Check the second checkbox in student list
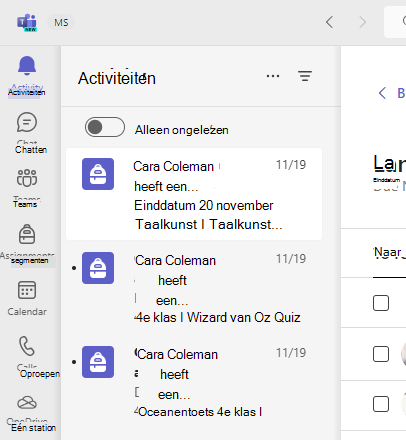The width and height of the screenshot is (406, 440). click(x=381, y=354)
